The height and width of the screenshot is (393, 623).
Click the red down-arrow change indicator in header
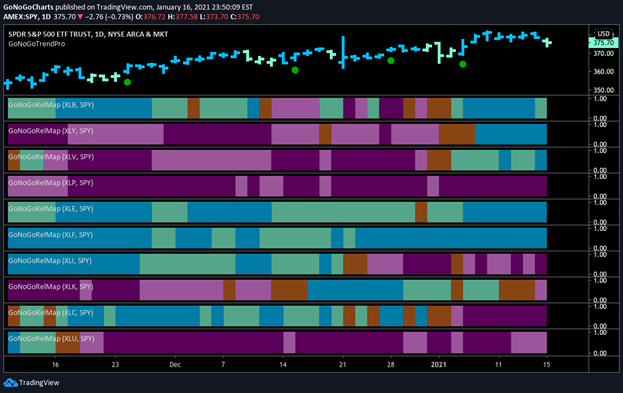point(80,17)
